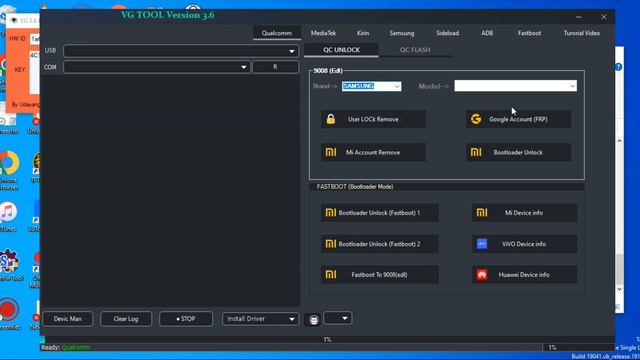Click the scrollbar down arrow in the background window
The height and width of the screenshot is (360, 640).
[620, 289]
